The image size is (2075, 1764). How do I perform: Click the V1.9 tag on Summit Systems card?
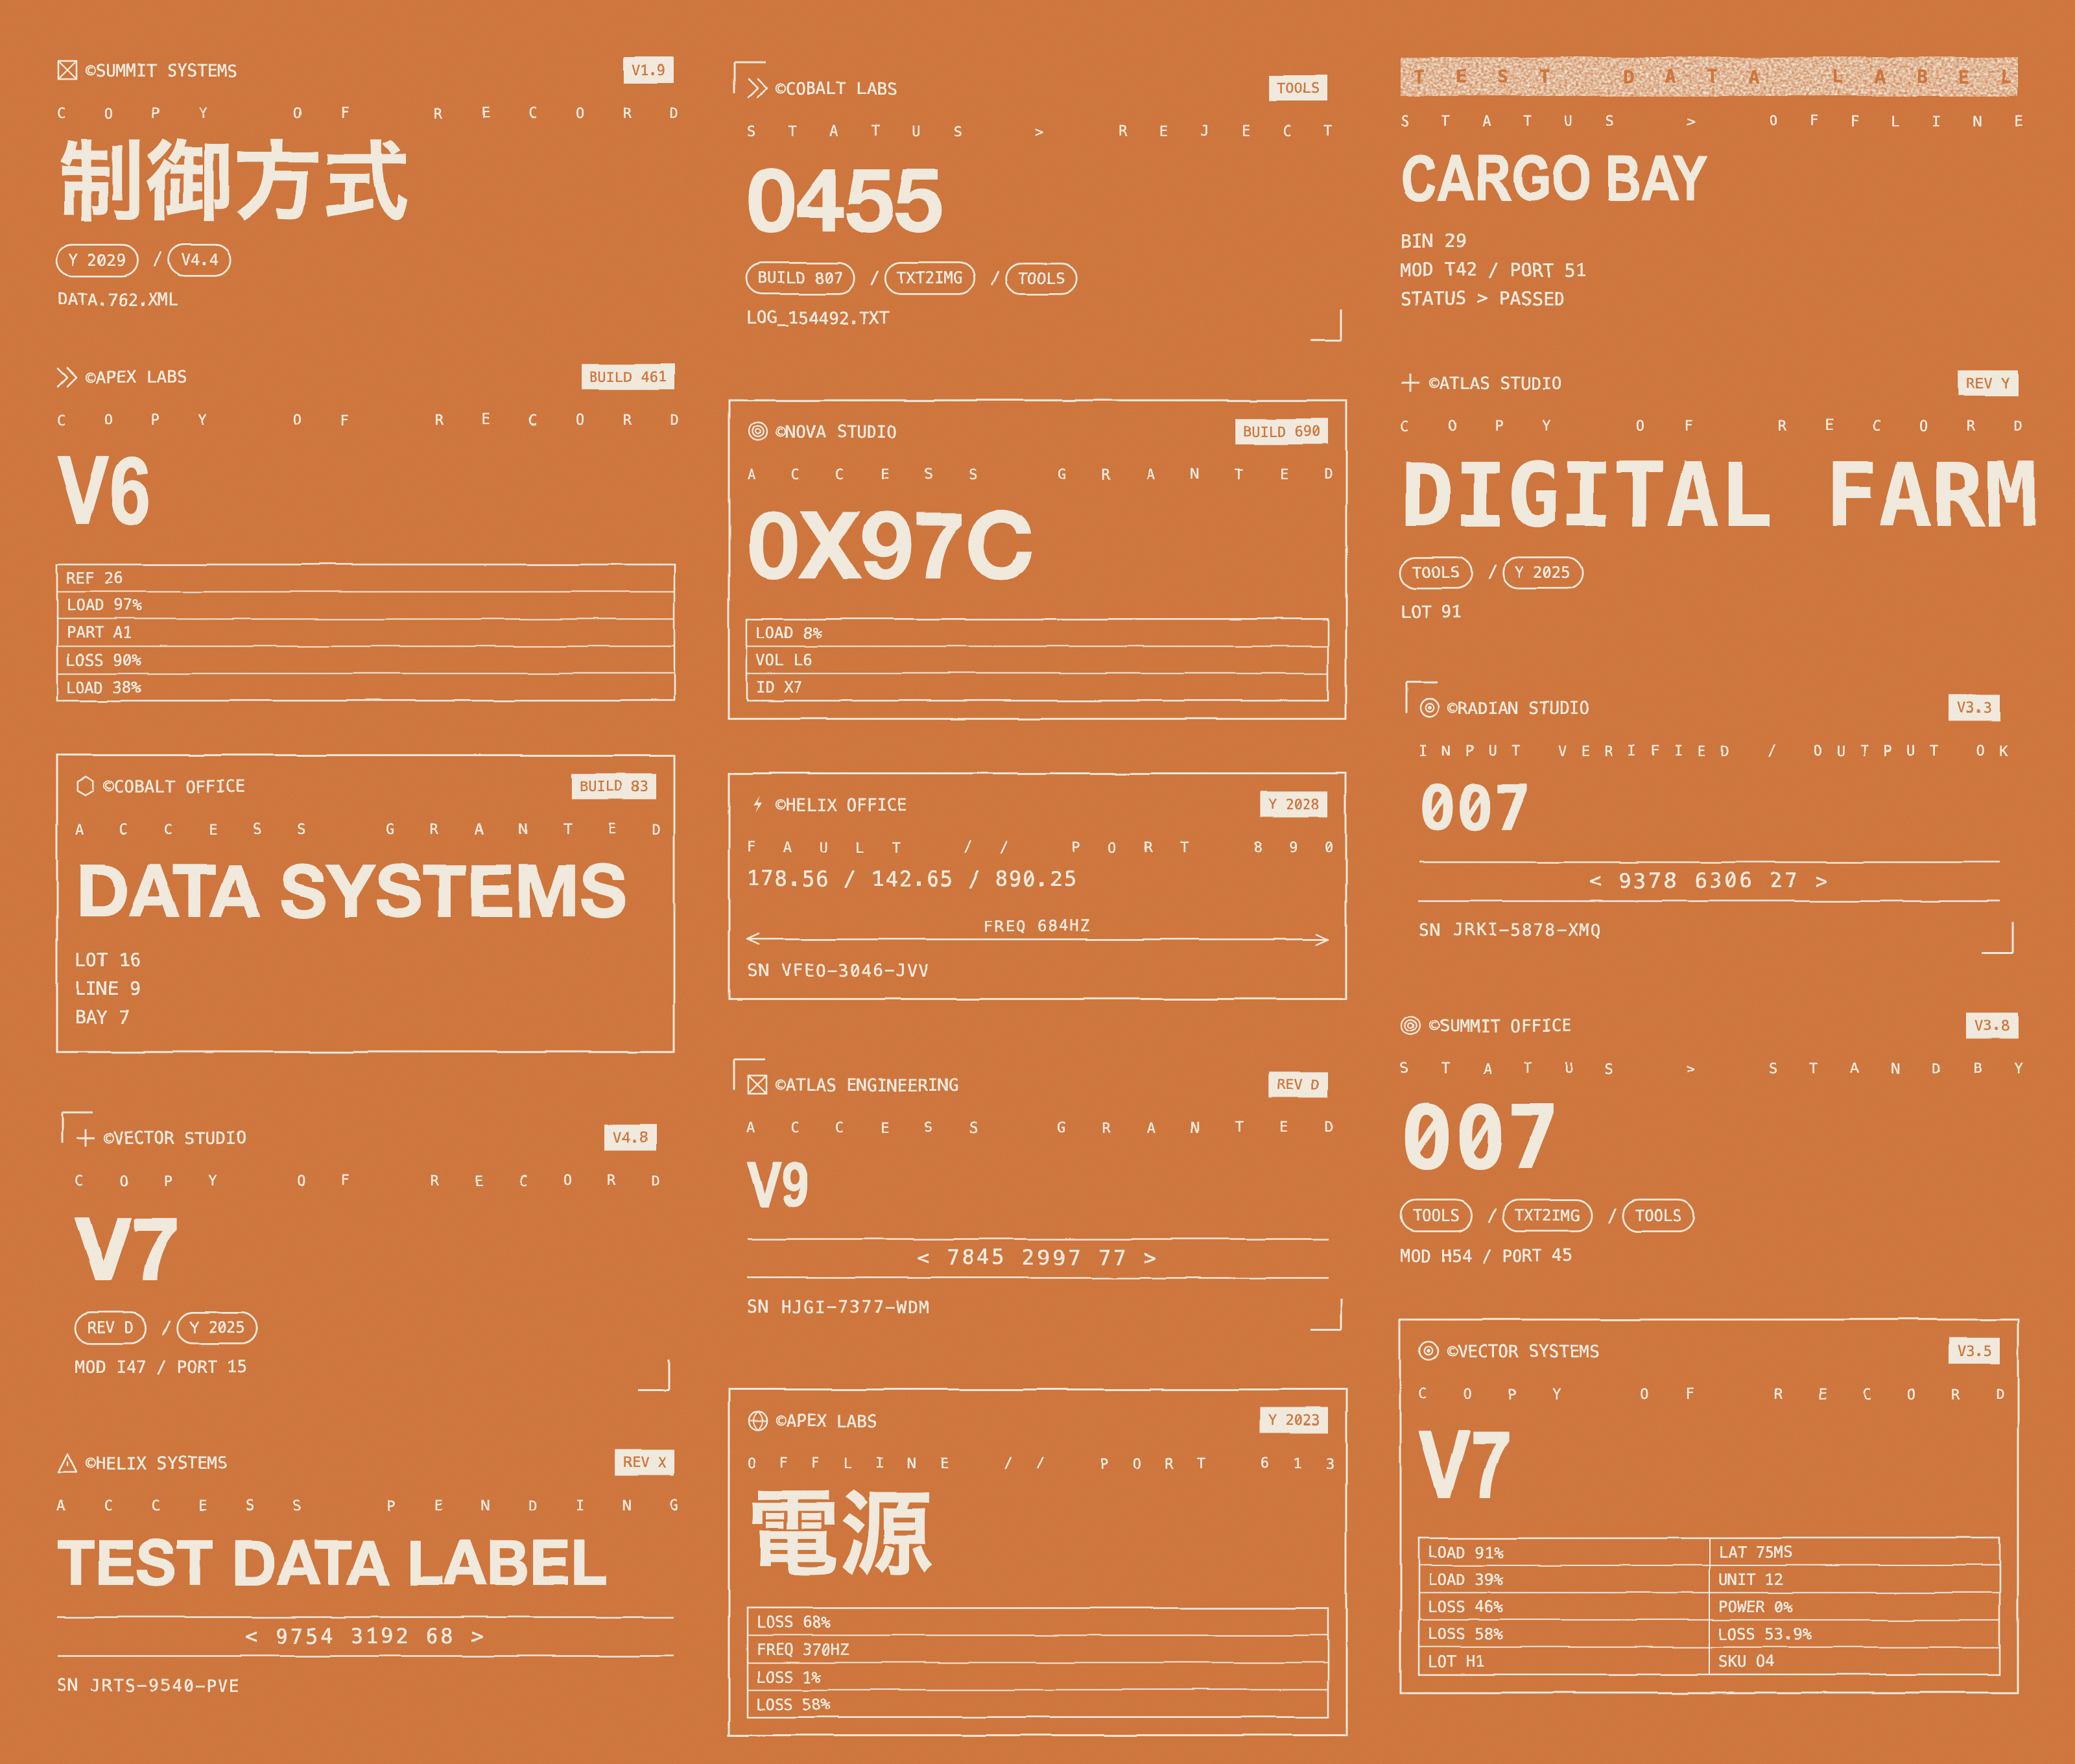(648, 70)
